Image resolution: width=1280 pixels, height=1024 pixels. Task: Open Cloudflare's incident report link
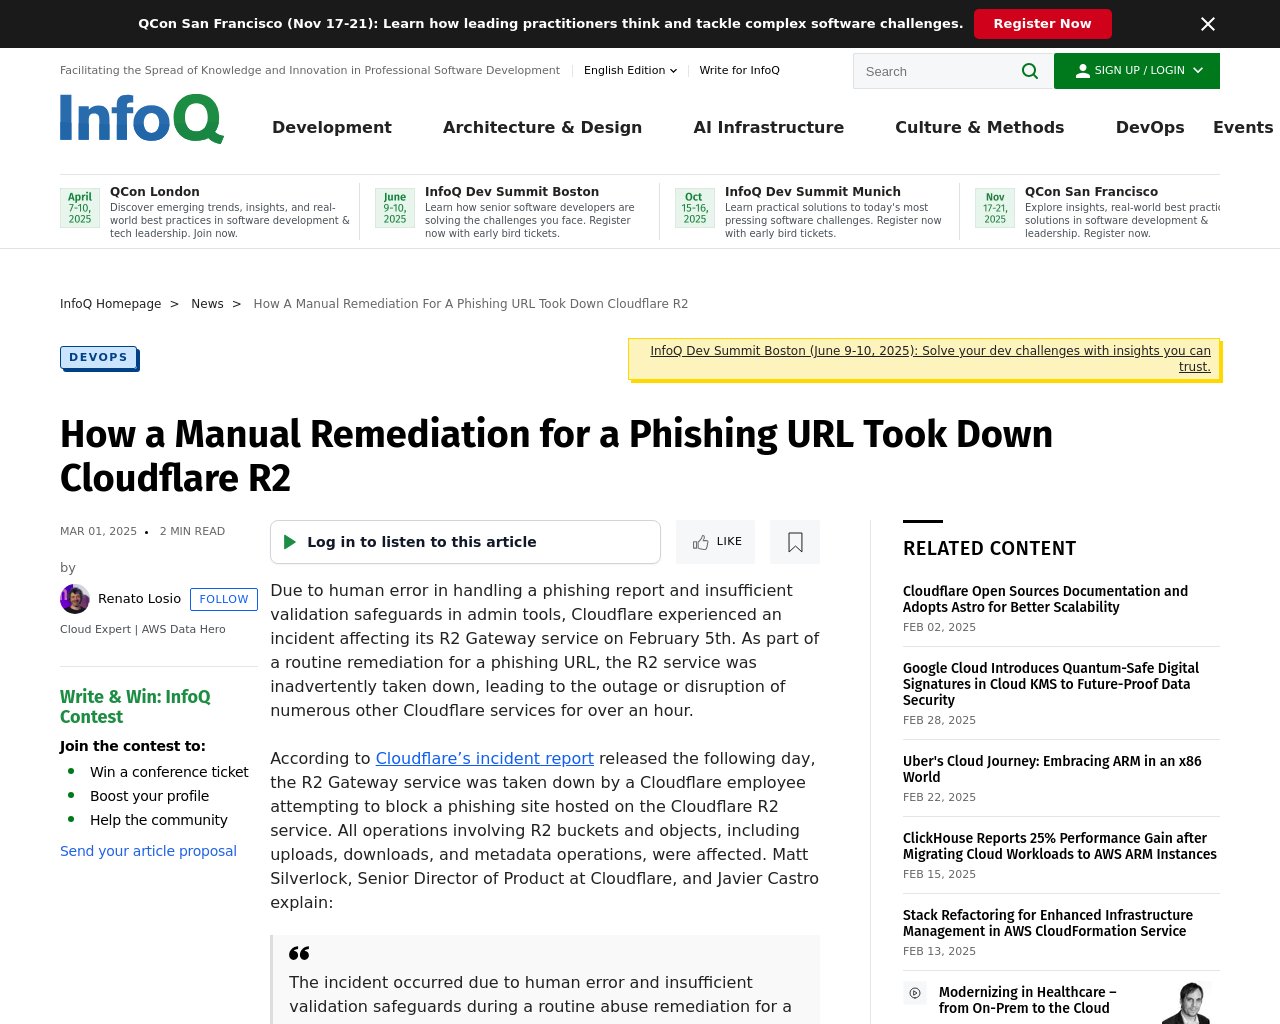click(484, 758)
